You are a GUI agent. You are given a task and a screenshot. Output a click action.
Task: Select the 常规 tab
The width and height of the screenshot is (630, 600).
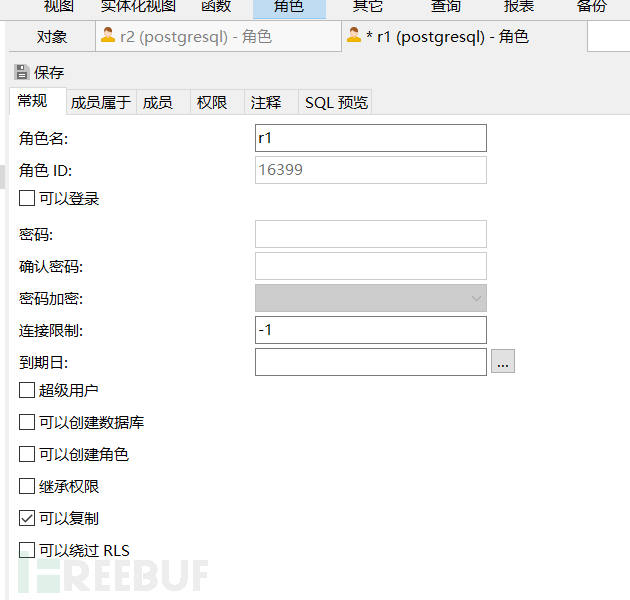38,101
